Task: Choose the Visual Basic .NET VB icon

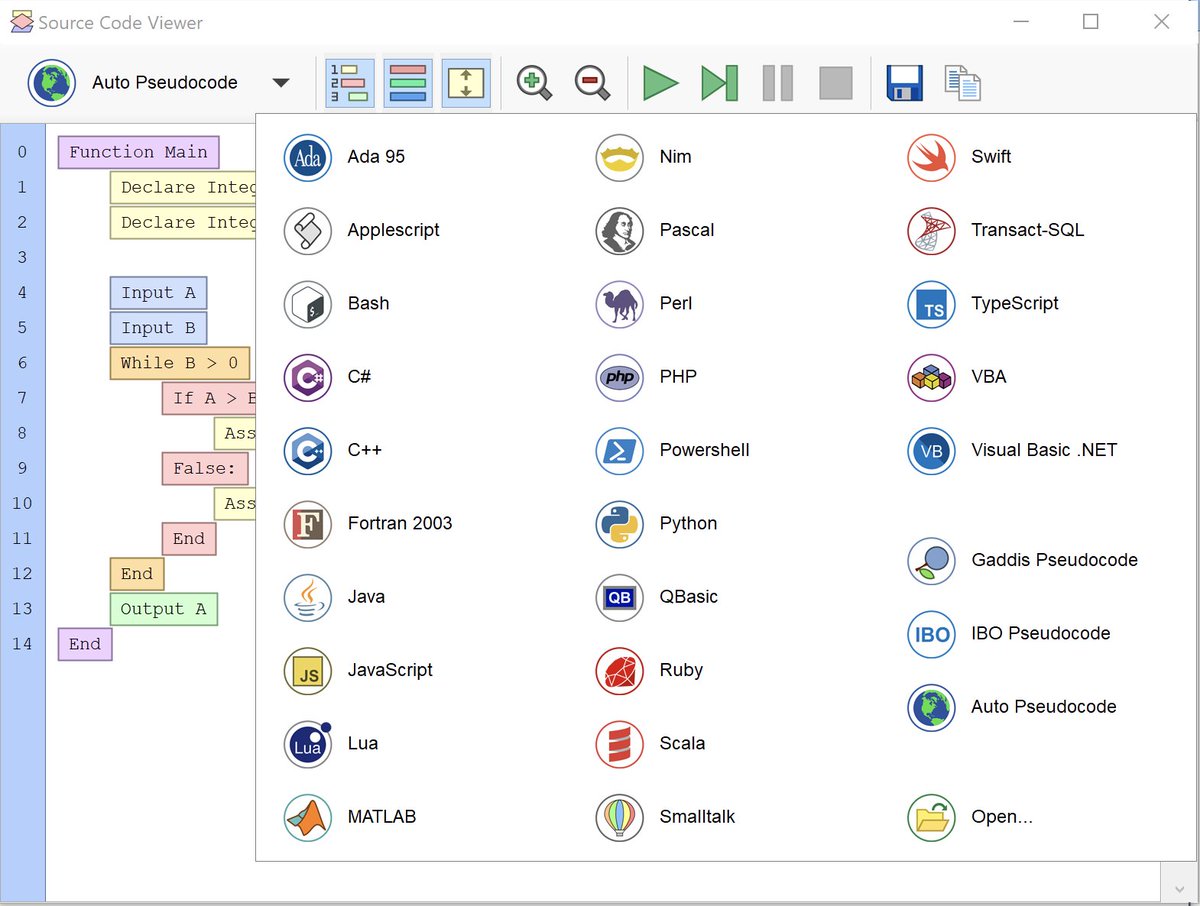Action: click(x=931, y=450)
